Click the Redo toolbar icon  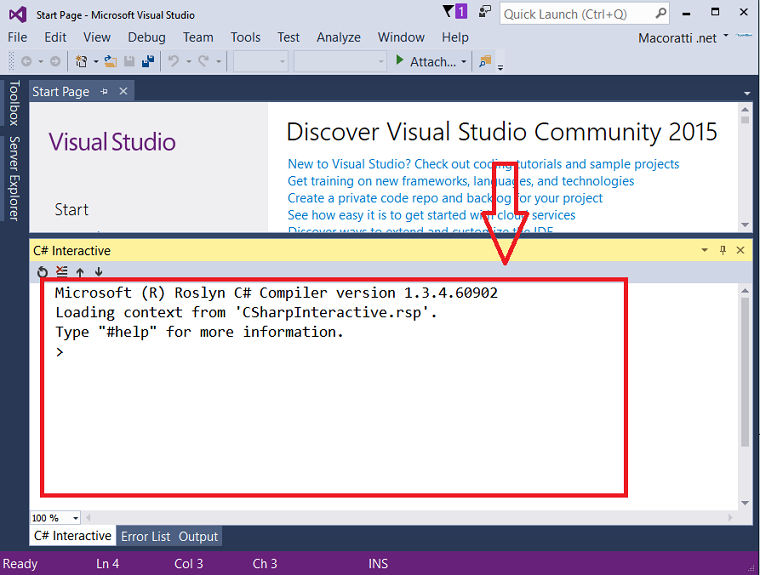[x=204, y=62]
